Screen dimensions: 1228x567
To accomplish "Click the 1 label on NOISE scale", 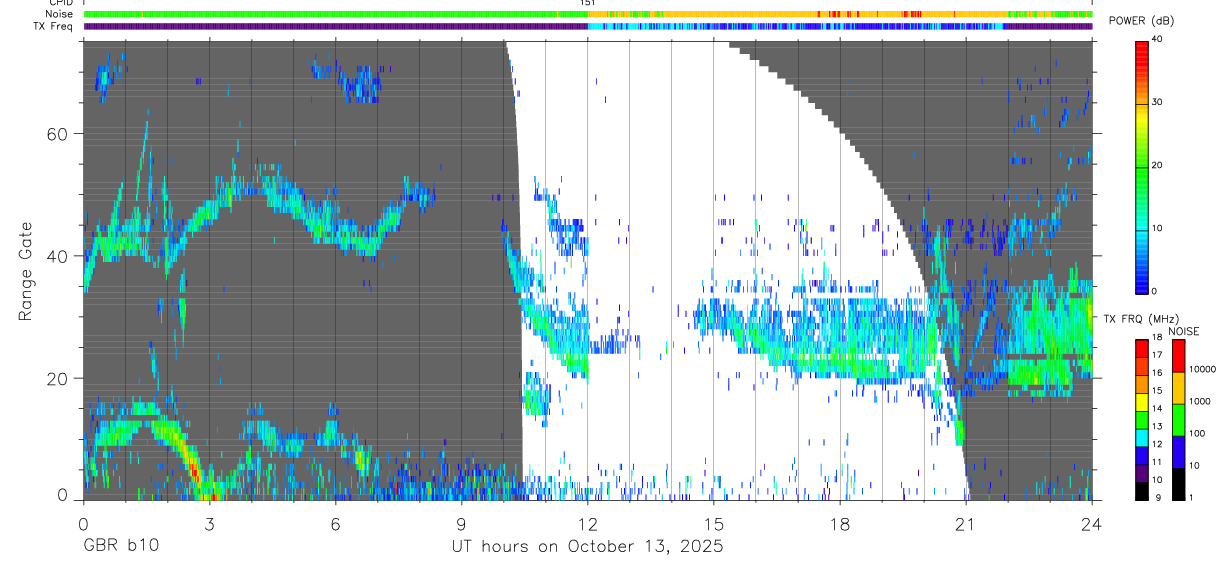I will 1193,497.
